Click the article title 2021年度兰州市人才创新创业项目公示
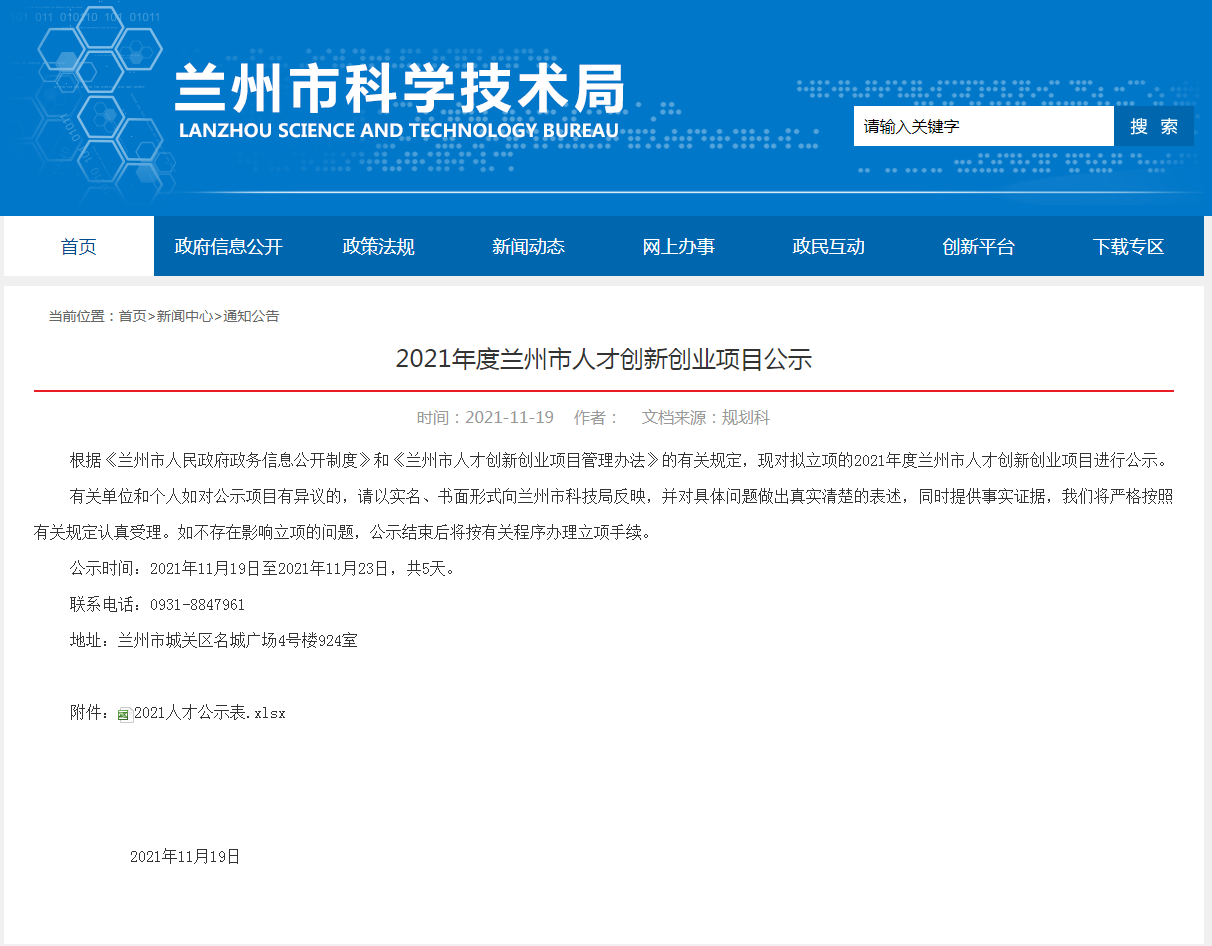 pyautogui.click(x=604, y=359)
